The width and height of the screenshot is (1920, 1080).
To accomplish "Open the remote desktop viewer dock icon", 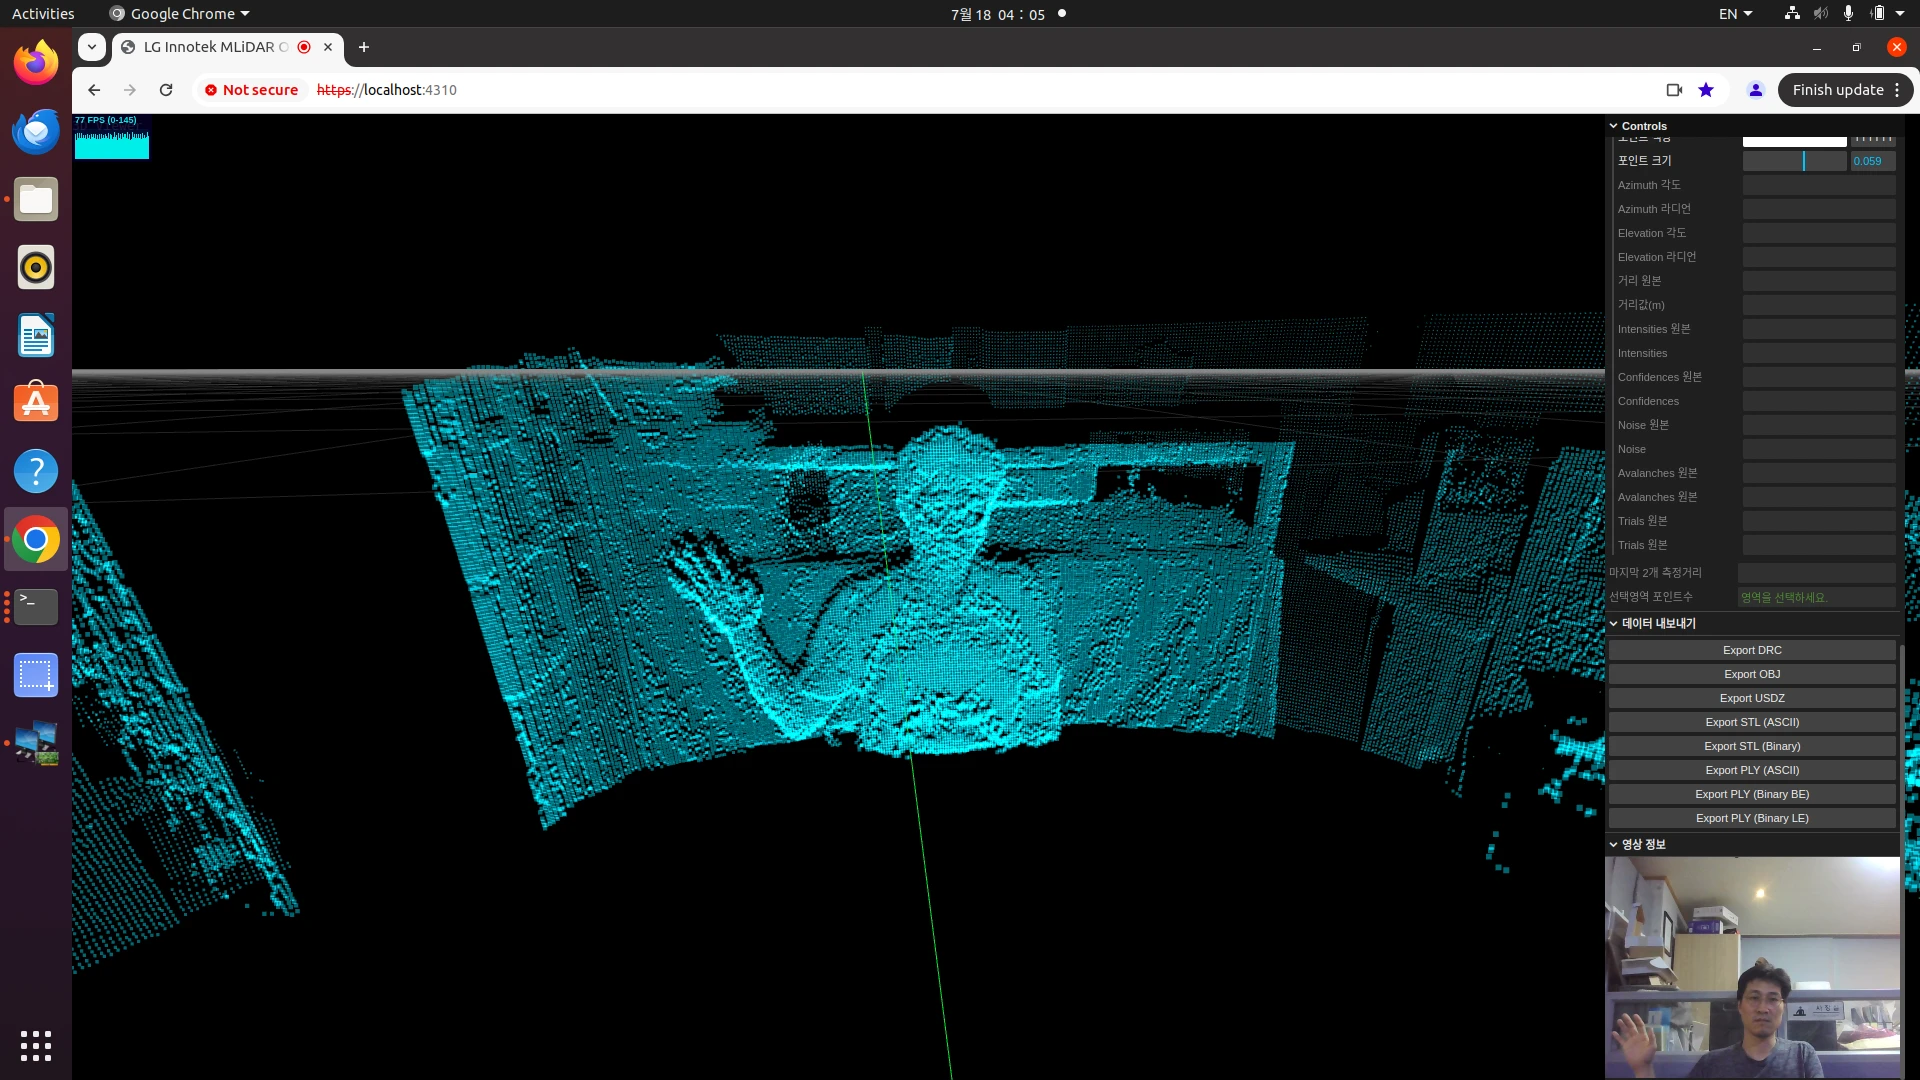I will click(36, 743).
